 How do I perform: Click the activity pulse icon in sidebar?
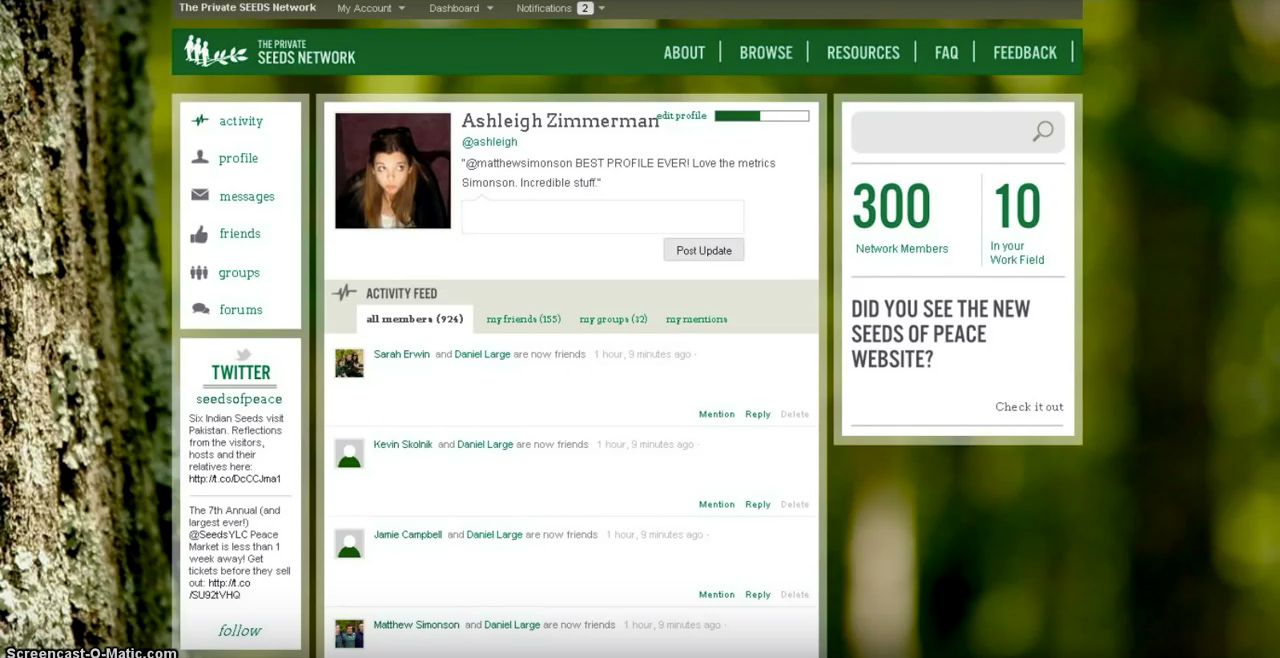click(200, 120)
